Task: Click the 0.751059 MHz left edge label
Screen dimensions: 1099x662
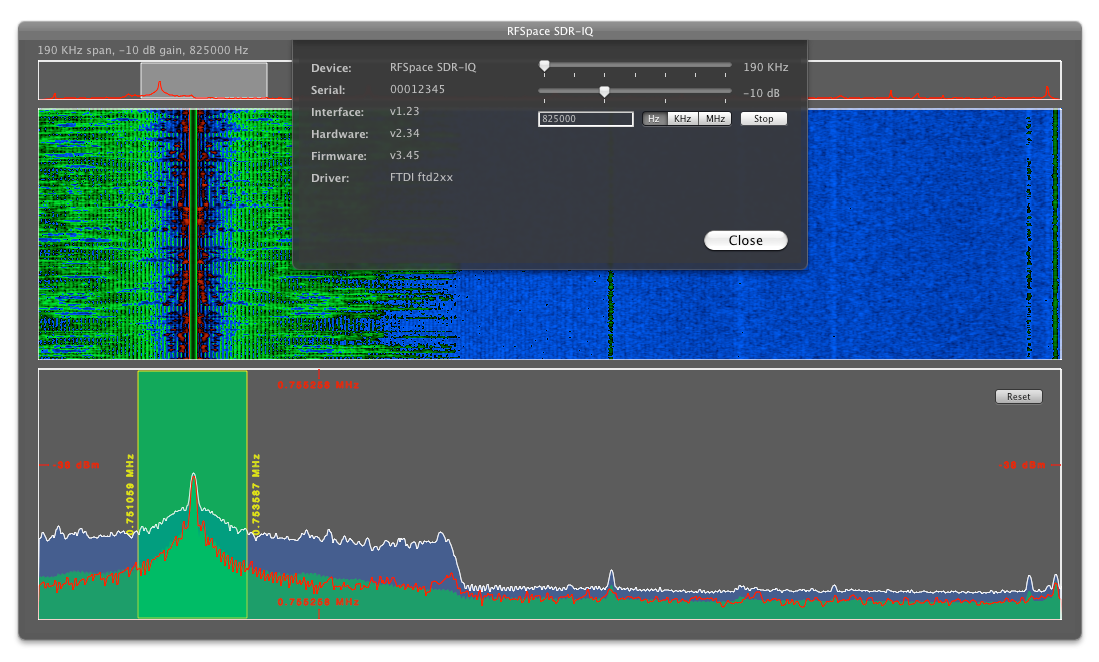Action: (x=130, y=495)
